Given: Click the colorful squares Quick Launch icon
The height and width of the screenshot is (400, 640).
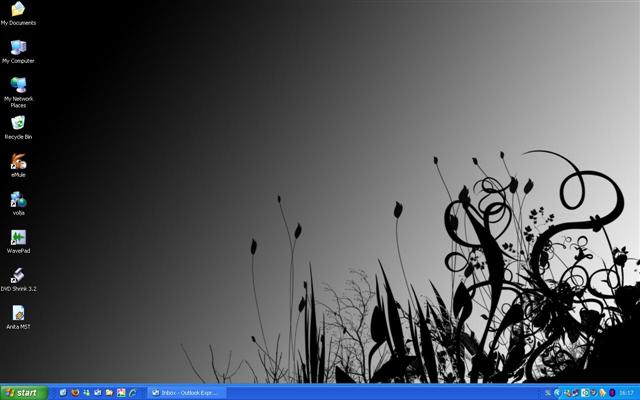Looking at the screenshot, I should coord(121,393).
